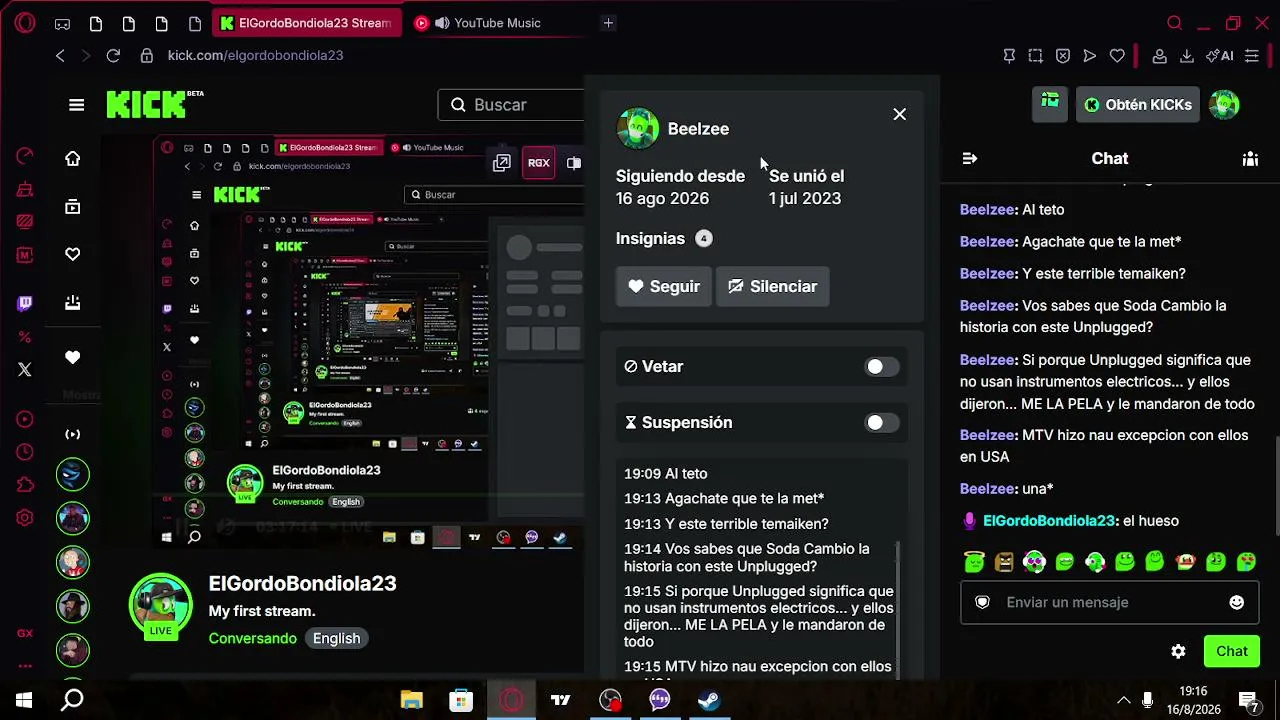This screenshot has width=1280, height=720.
Task: Open your Kick profile avatar menu
Action: click(1224, 104)
